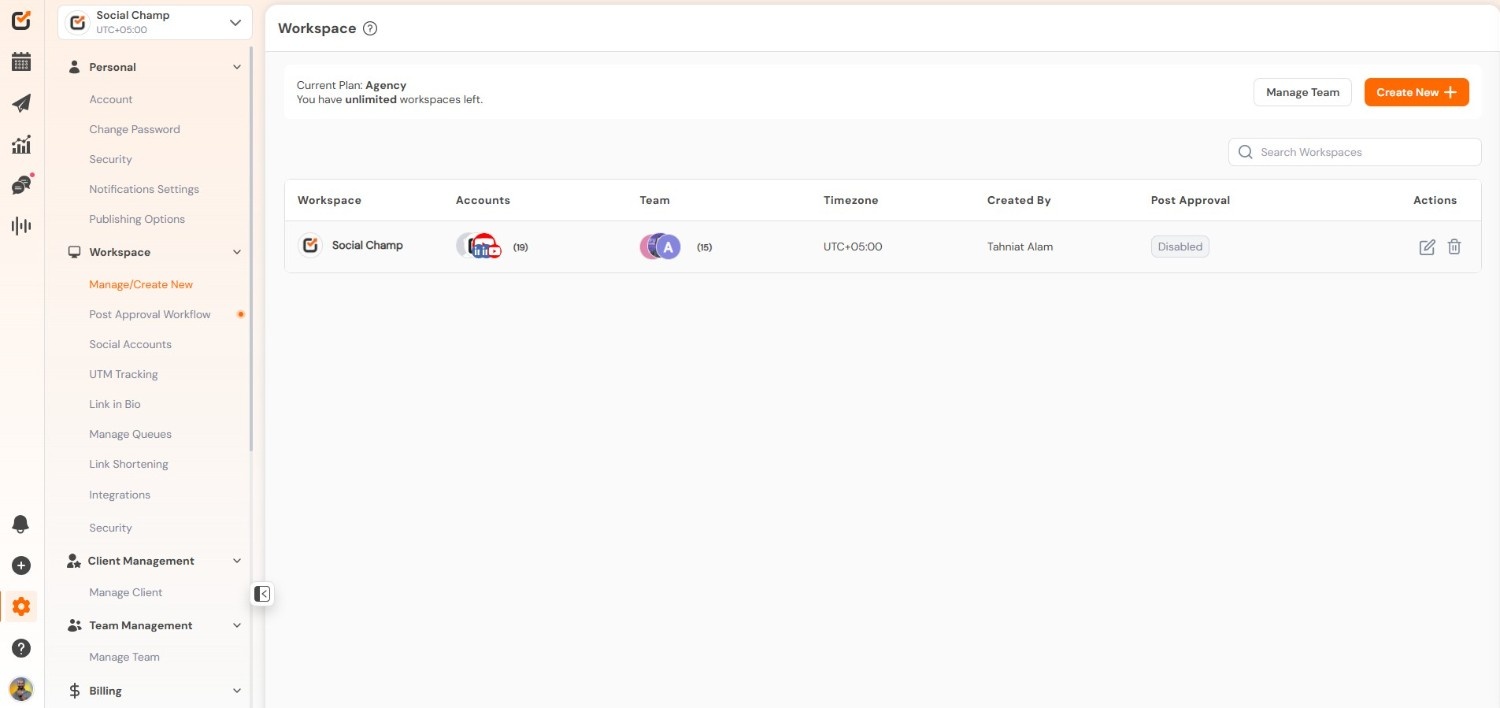This screenshot has height=708, width=1500.
Task: Click the Disabled post approval badge
Action: (x=1180, y=247)
